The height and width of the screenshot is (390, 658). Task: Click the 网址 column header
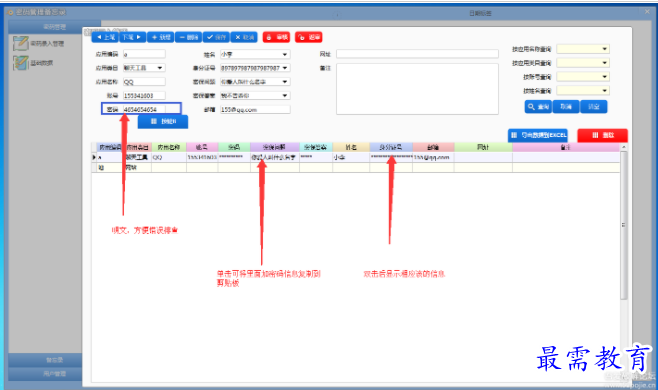483,147
